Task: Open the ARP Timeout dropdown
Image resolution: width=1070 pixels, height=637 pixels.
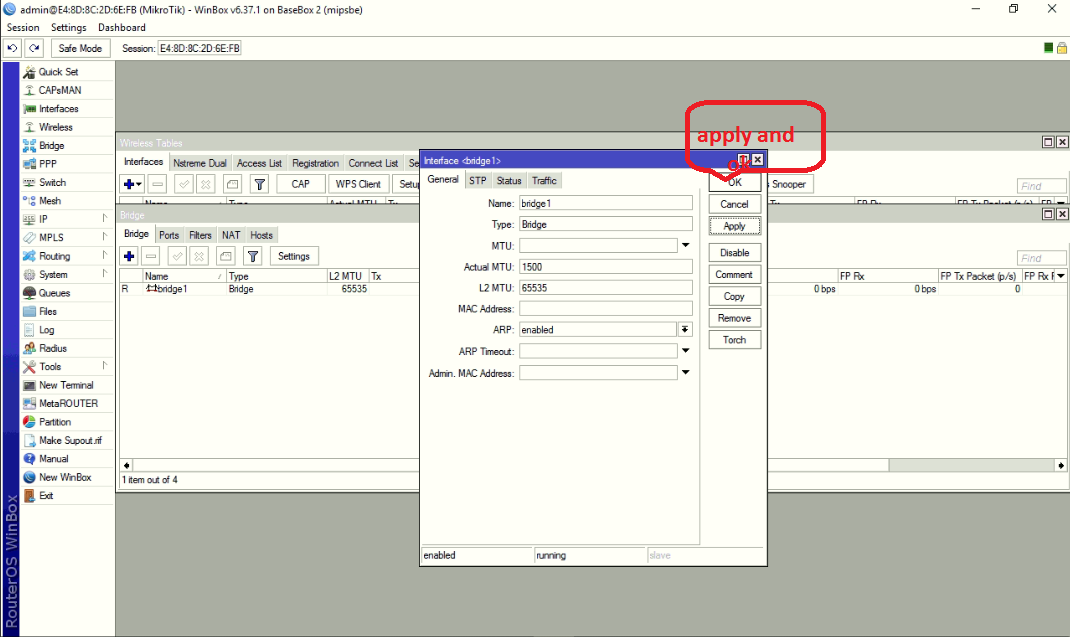Action: click(686, 350)
